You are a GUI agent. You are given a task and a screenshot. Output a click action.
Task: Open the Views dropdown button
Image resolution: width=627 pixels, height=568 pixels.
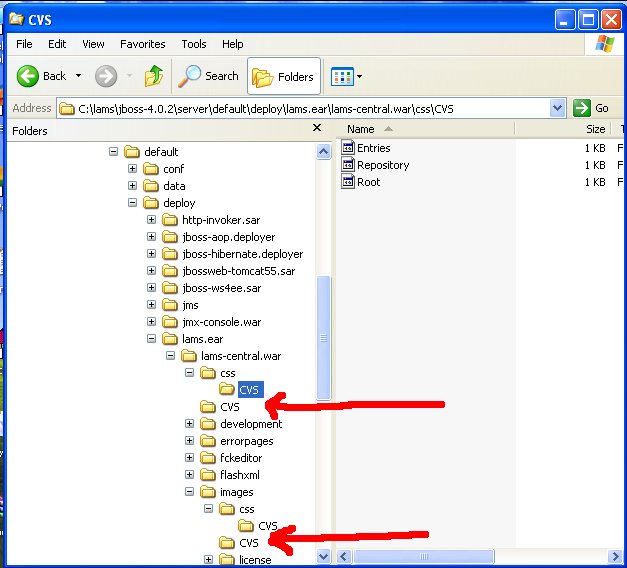[346, 76]
